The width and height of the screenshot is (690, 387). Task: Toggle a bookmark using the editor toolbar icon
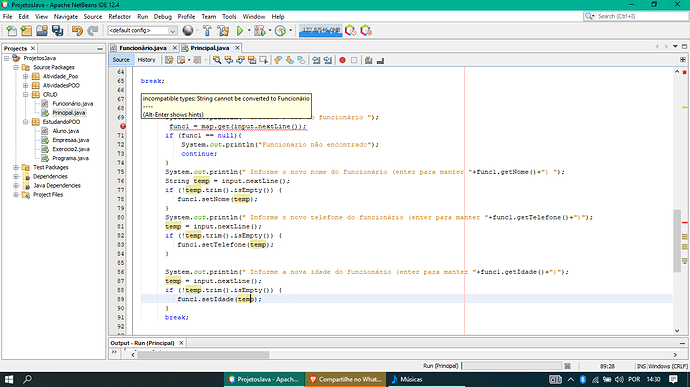[x=301, y=60]
